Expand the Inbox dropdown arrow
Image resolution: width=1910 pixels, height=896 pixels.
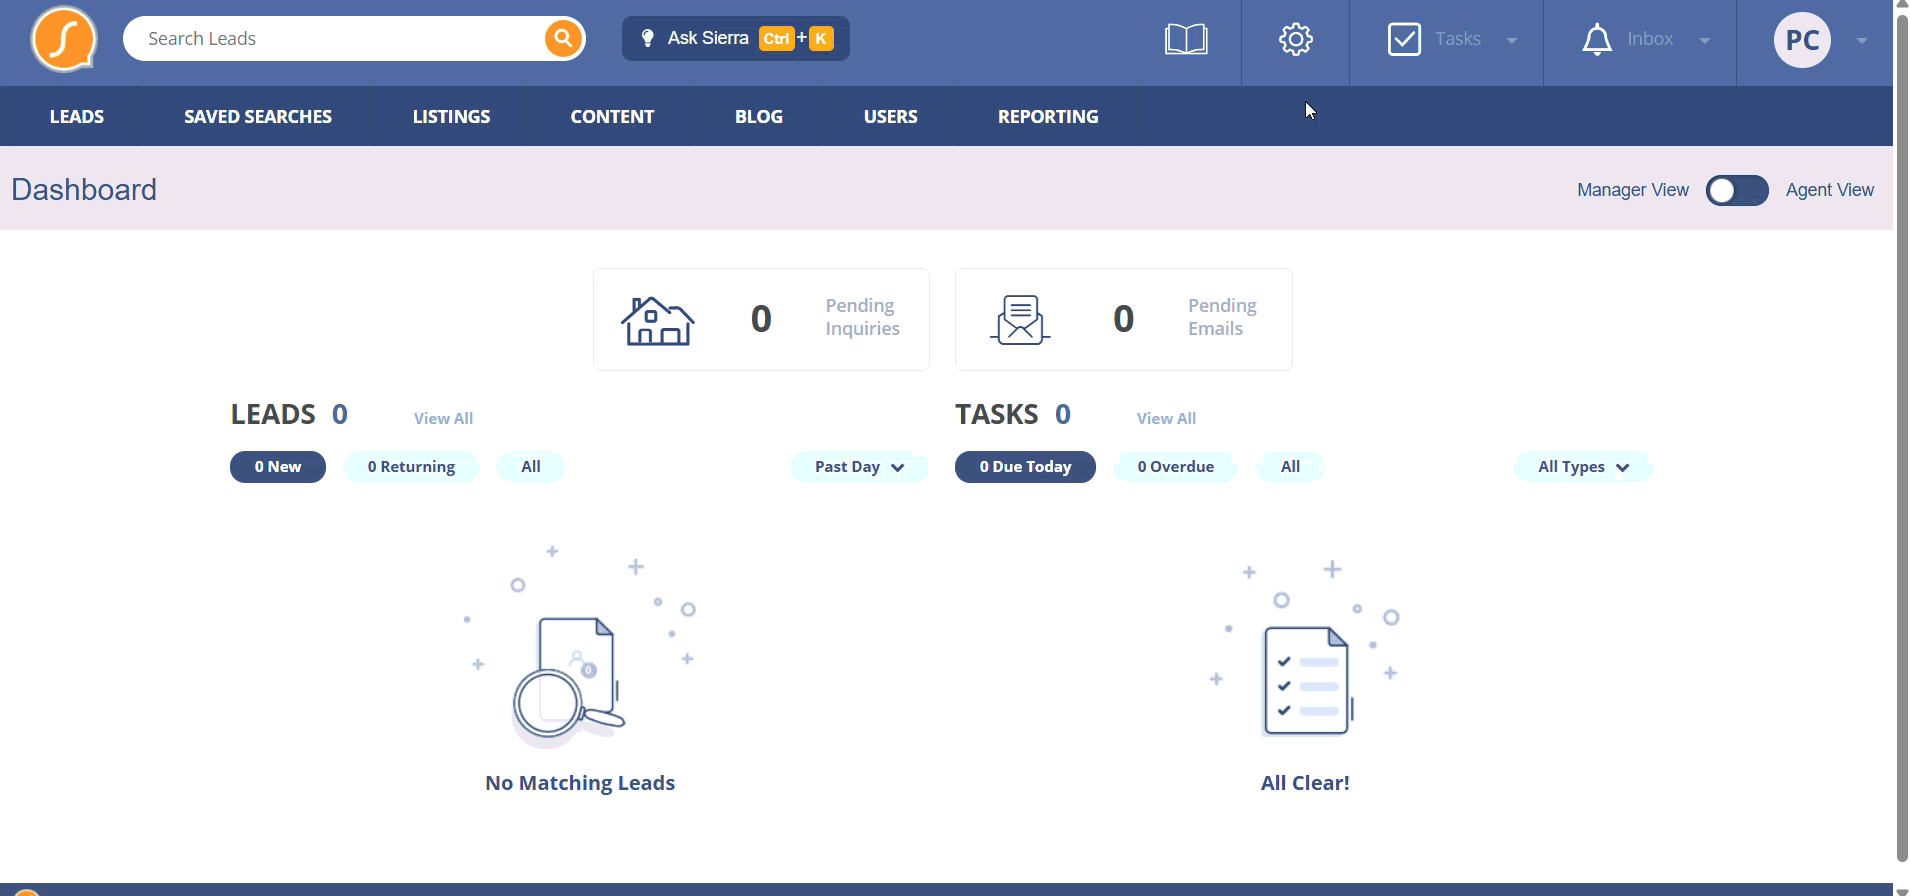tap(1705, 41)
